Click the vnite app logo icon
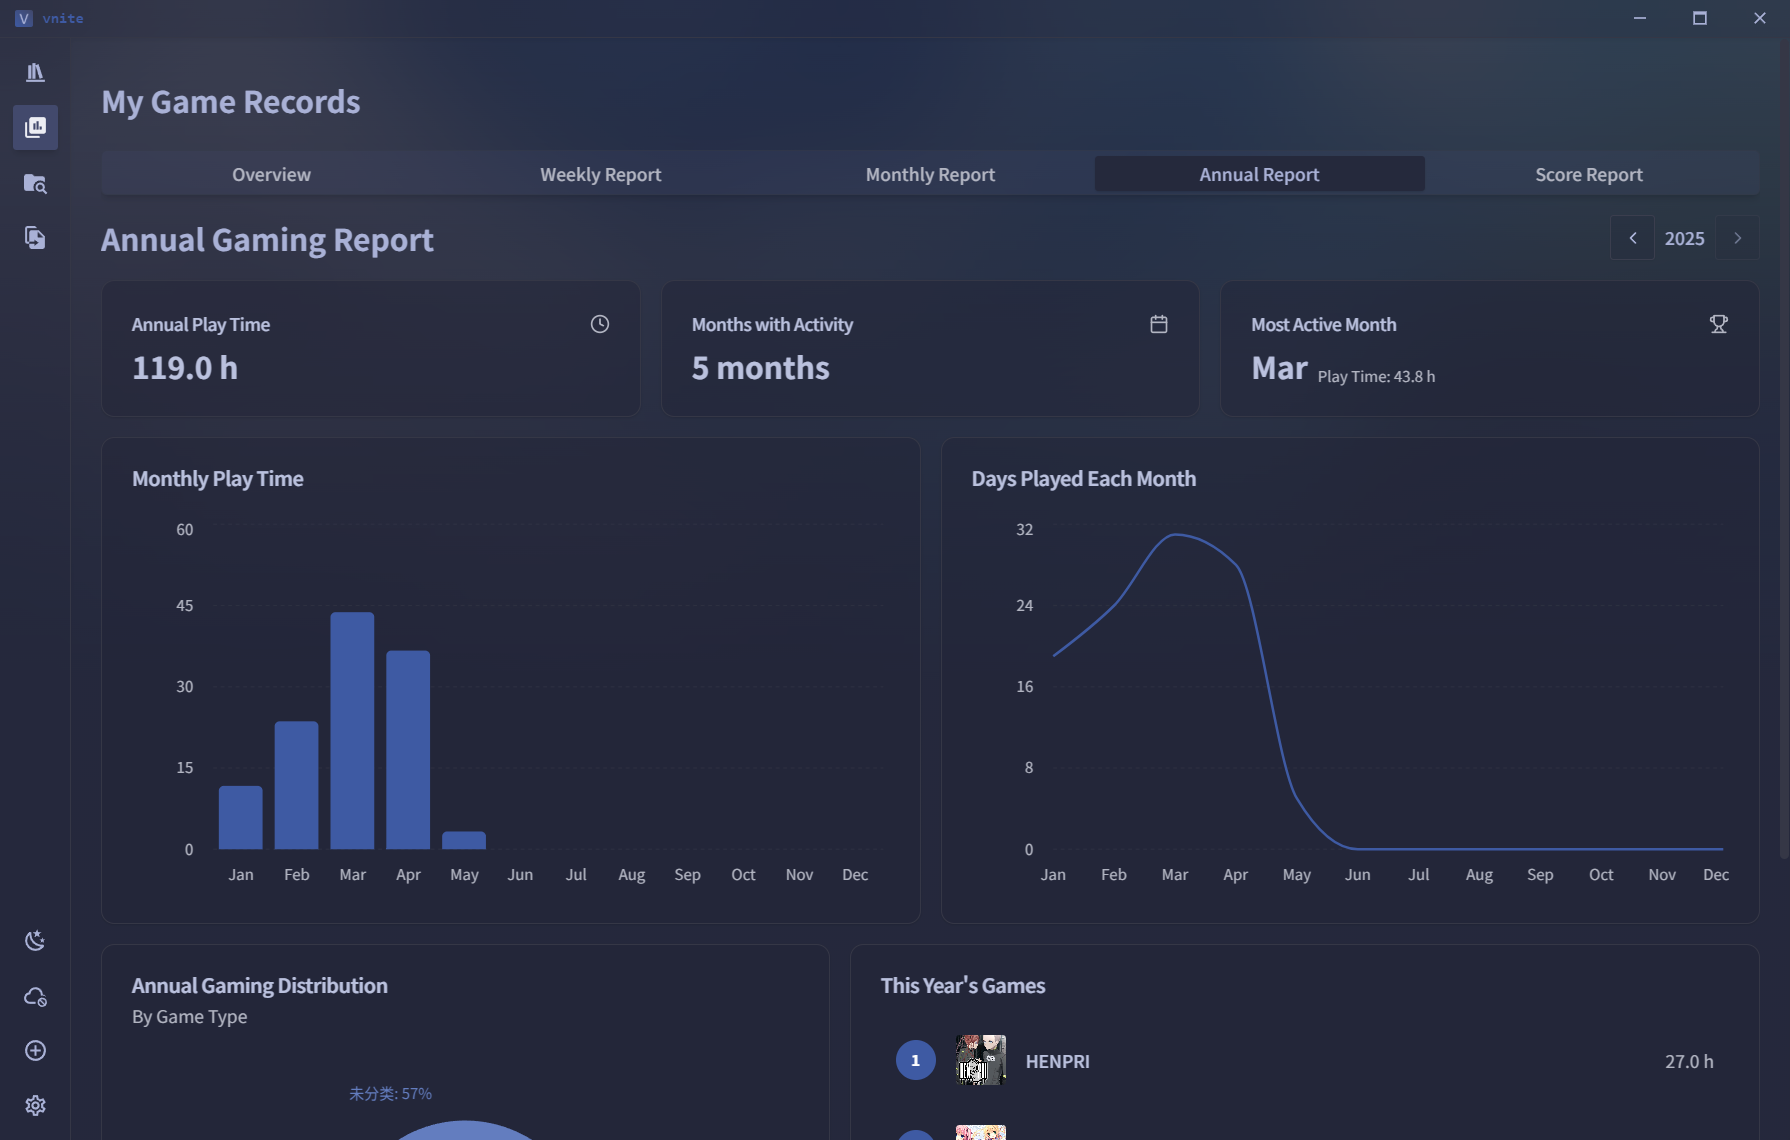Screen dimensions: 1790x1140 pyautogui.click(x=24, y=18)
